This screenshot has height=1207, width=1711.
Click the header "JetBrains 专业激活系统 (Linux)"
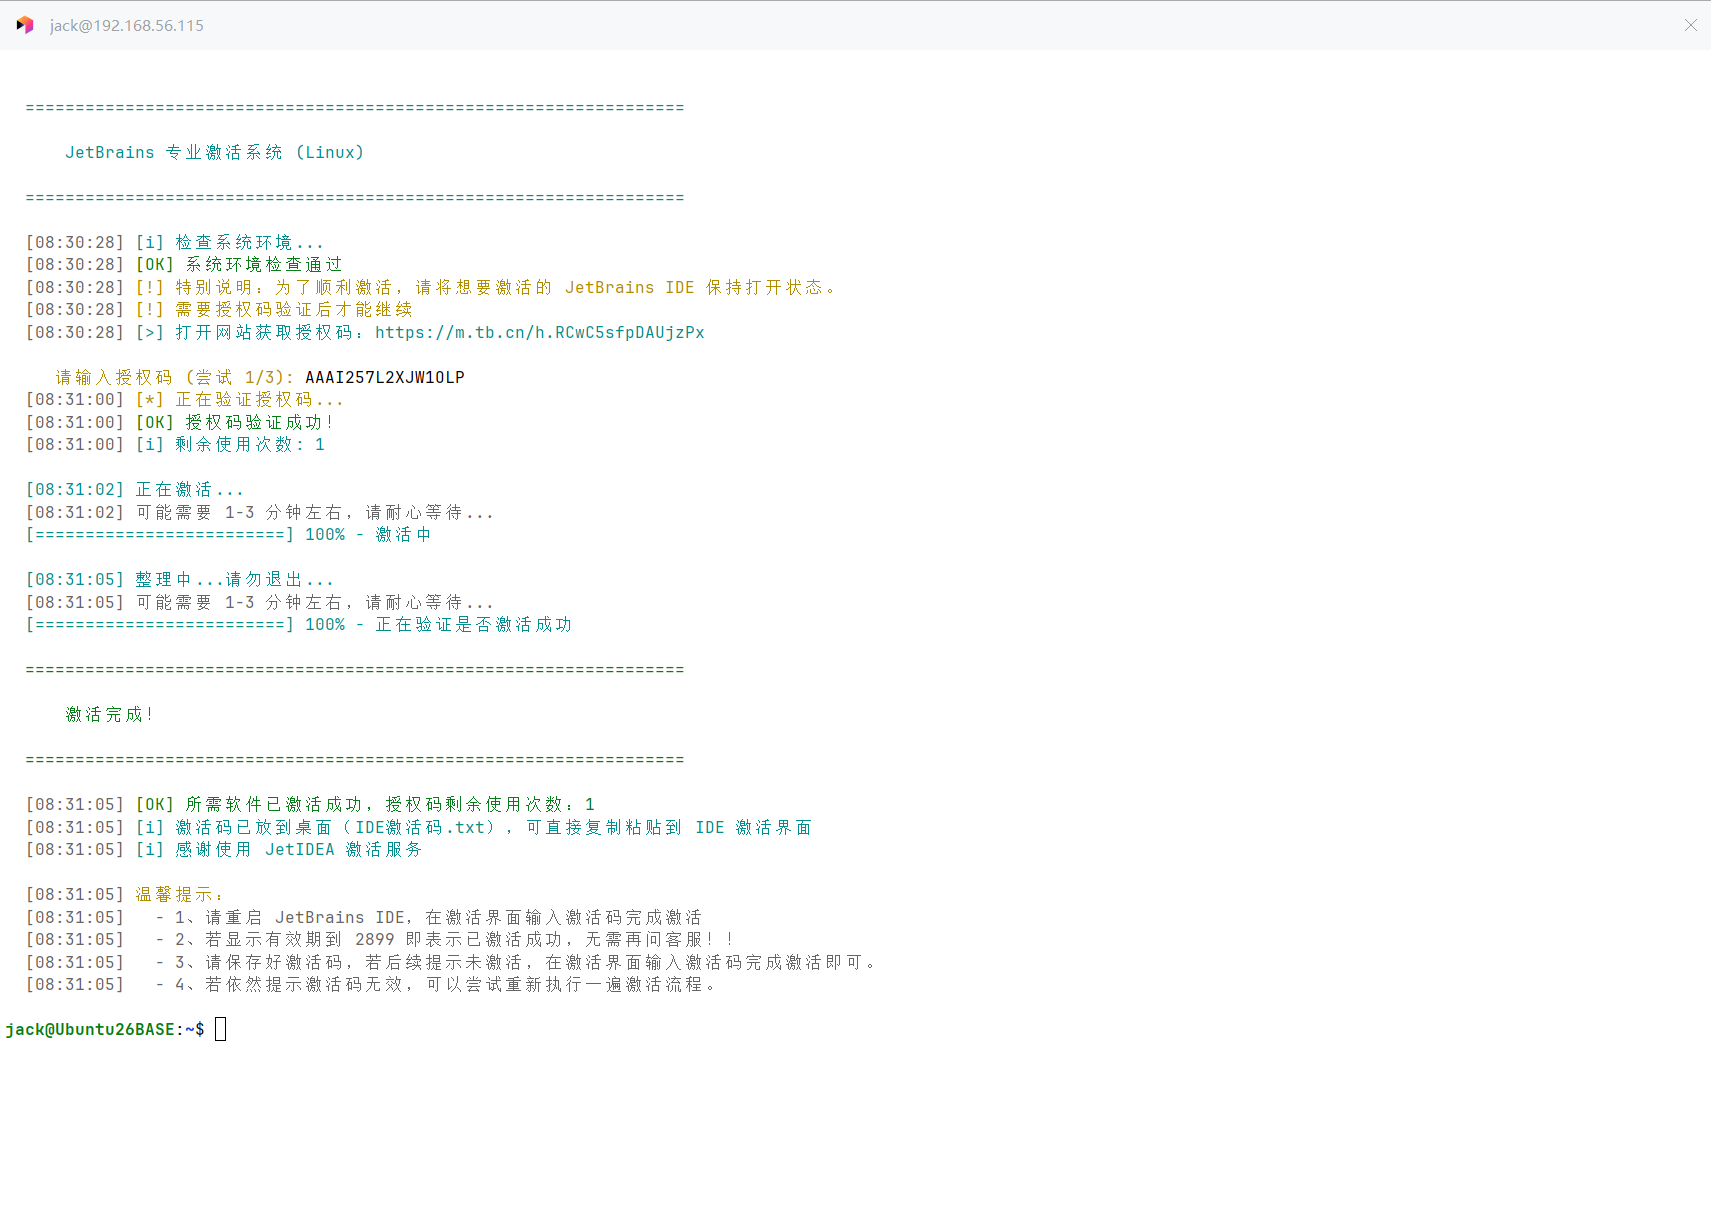click(215, 152)
